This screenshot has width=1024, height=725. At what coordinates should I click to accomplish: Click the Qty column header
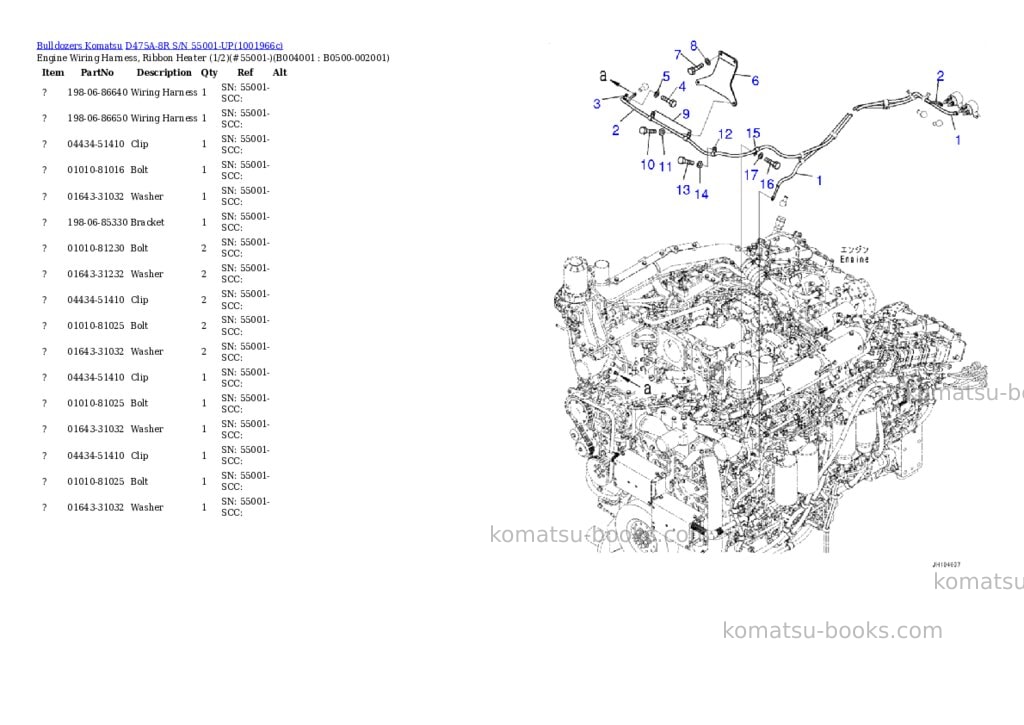209,72
